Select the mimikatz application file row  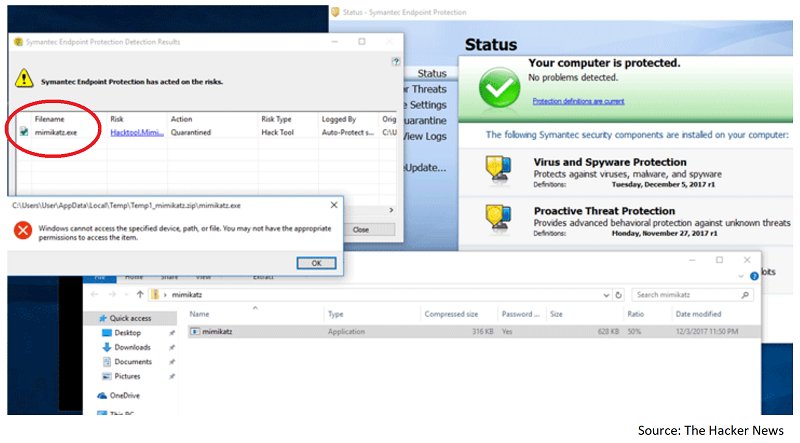pyautogui.click(x=473, y=331)
